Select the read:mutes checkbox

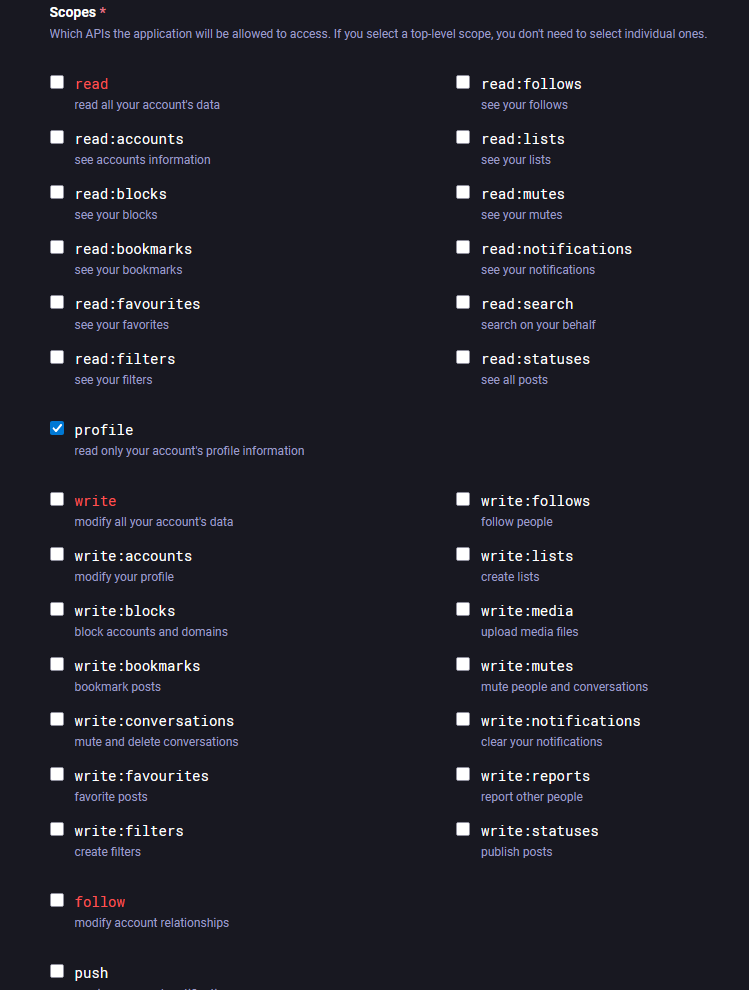[463, 193]
